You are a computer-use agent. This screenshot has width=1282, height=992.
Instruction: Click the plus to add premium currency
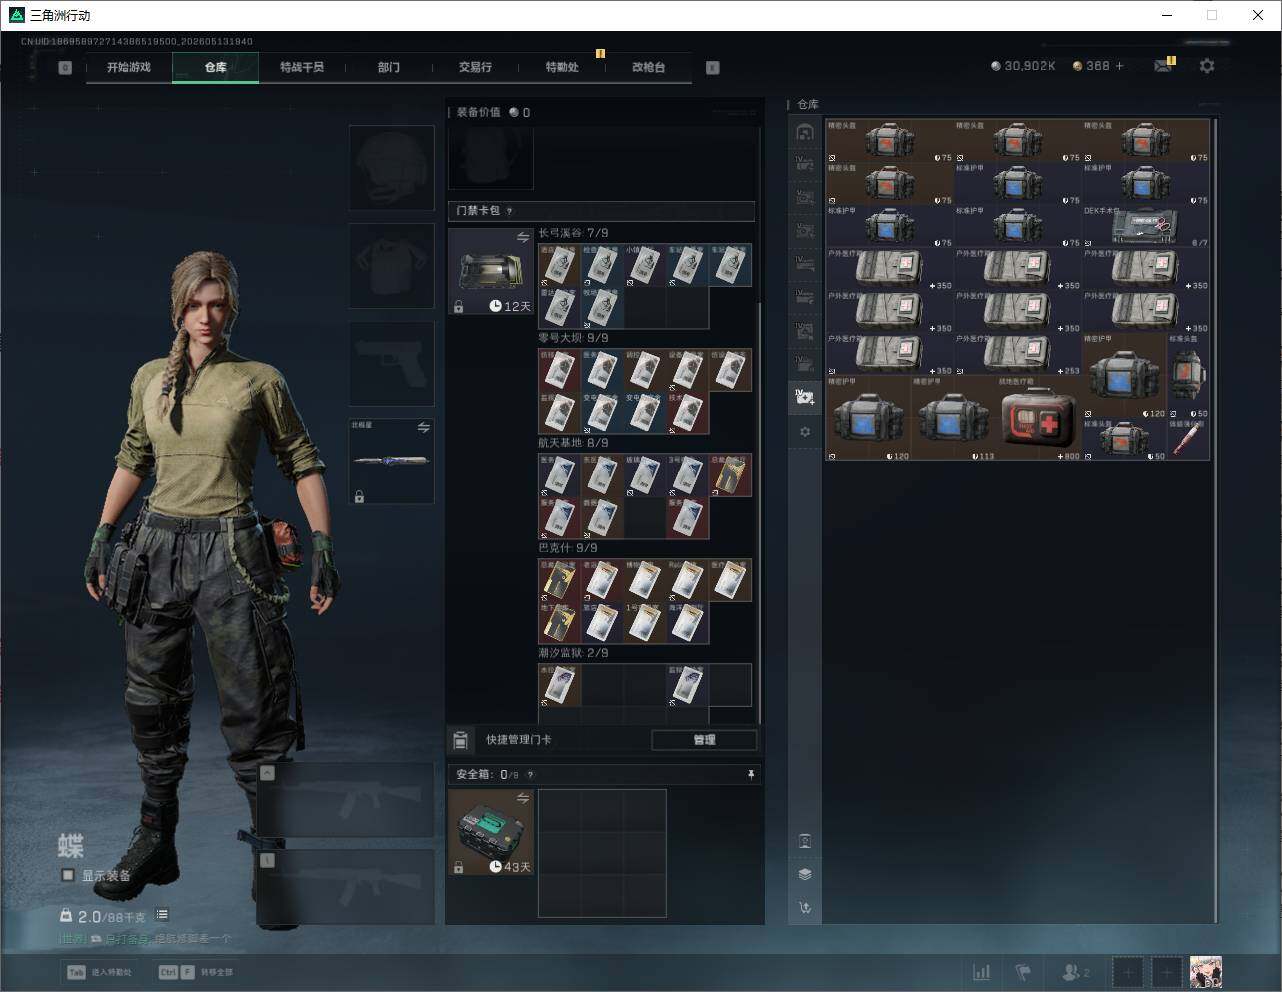point(1119,66)
